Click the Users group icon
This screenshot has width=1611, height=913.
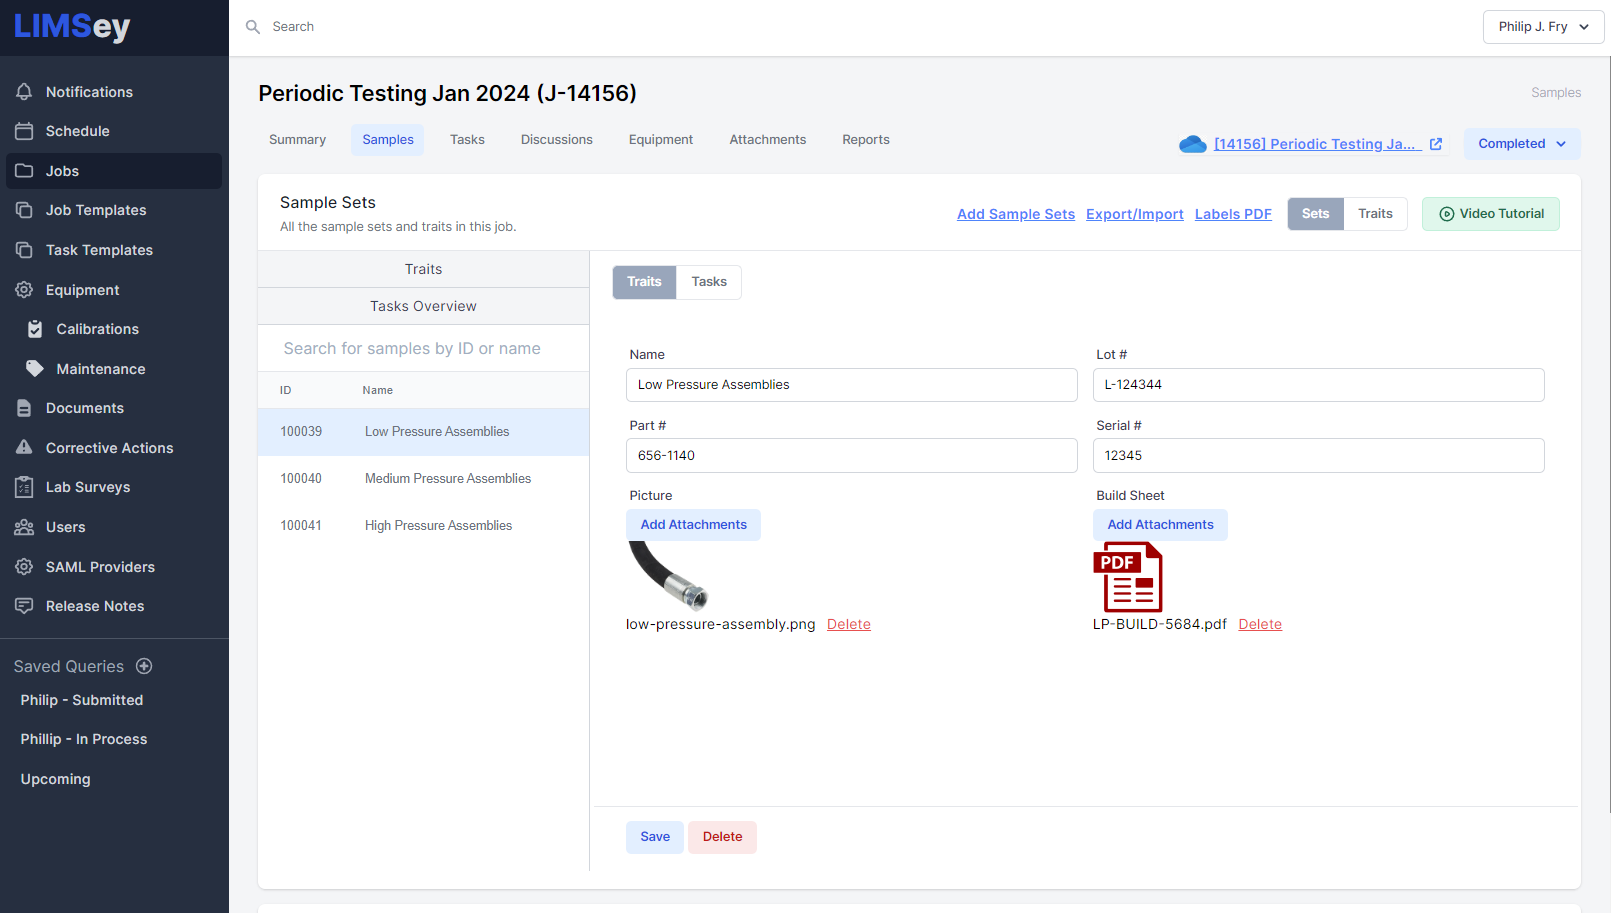coord(24,527)
